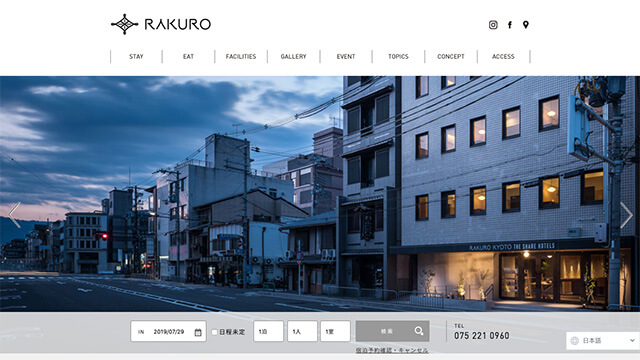Open the 1泊 nights selector
The height and width of the screenshot is (360, 640).
click(268, 331)
